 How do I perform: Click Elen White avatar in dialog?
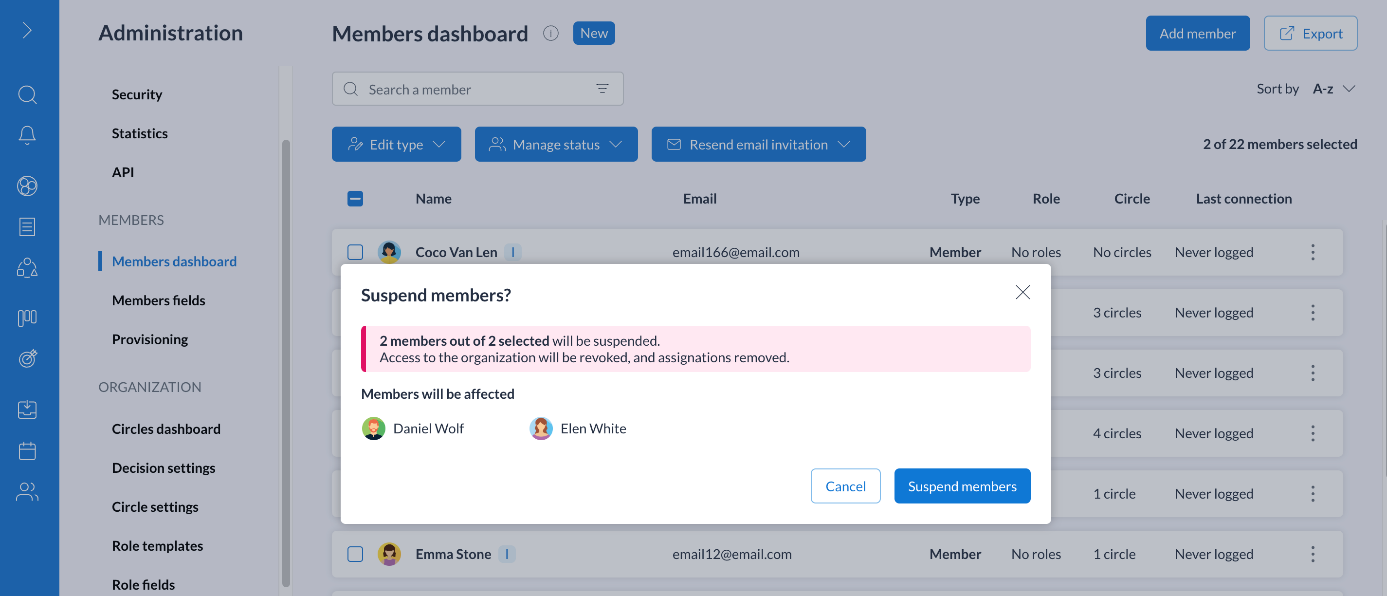pyautogui.click(x=541, y=428)
